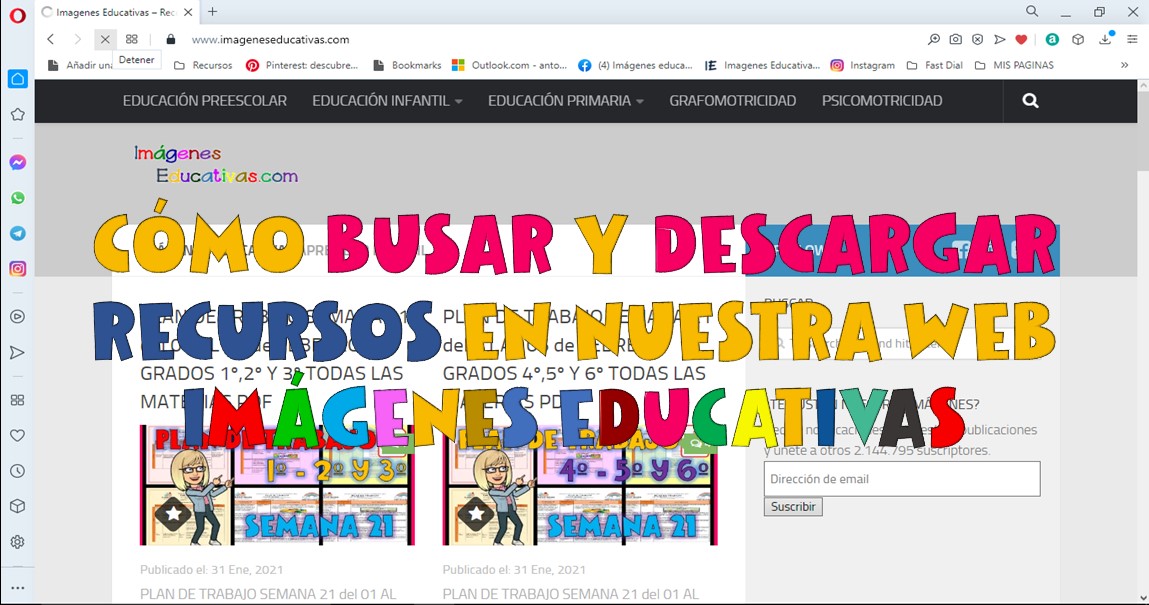Open the Instagram panel in the sidebar

pos(18,269)
